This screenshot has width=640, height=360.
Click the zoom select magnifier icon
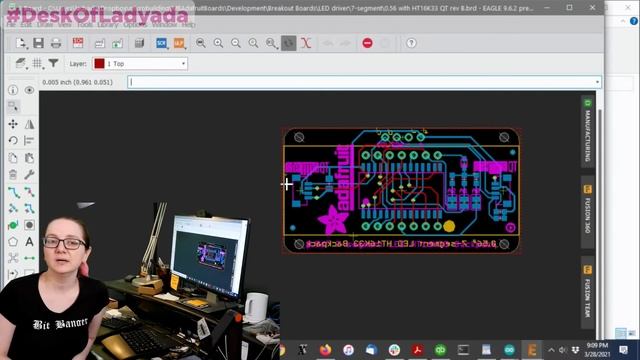[x=271, y=43]
